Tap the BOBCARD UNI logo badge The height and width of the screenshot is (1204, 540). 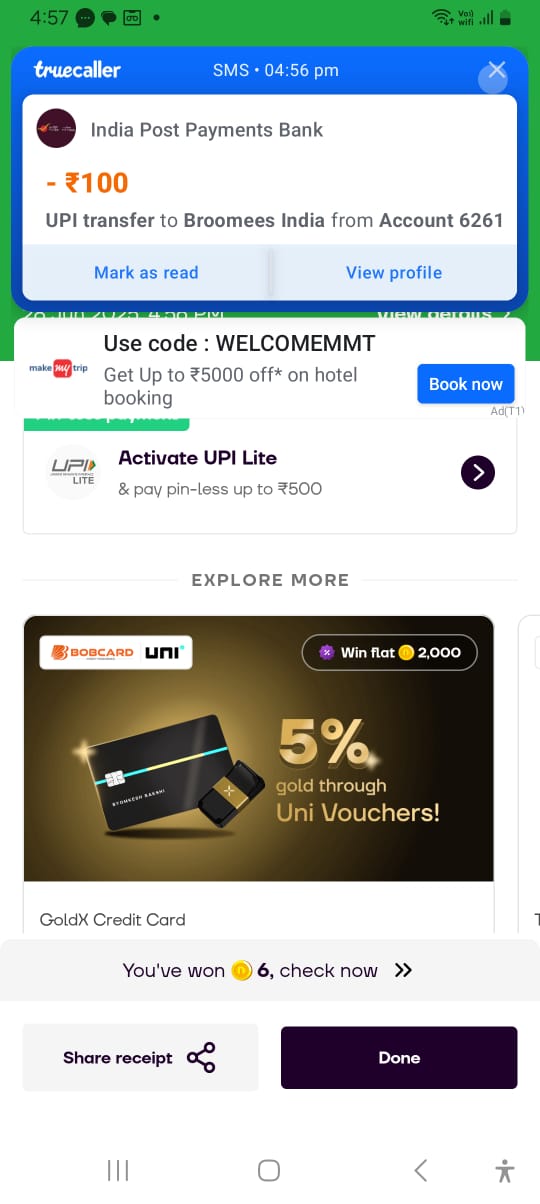pos(116,652)
